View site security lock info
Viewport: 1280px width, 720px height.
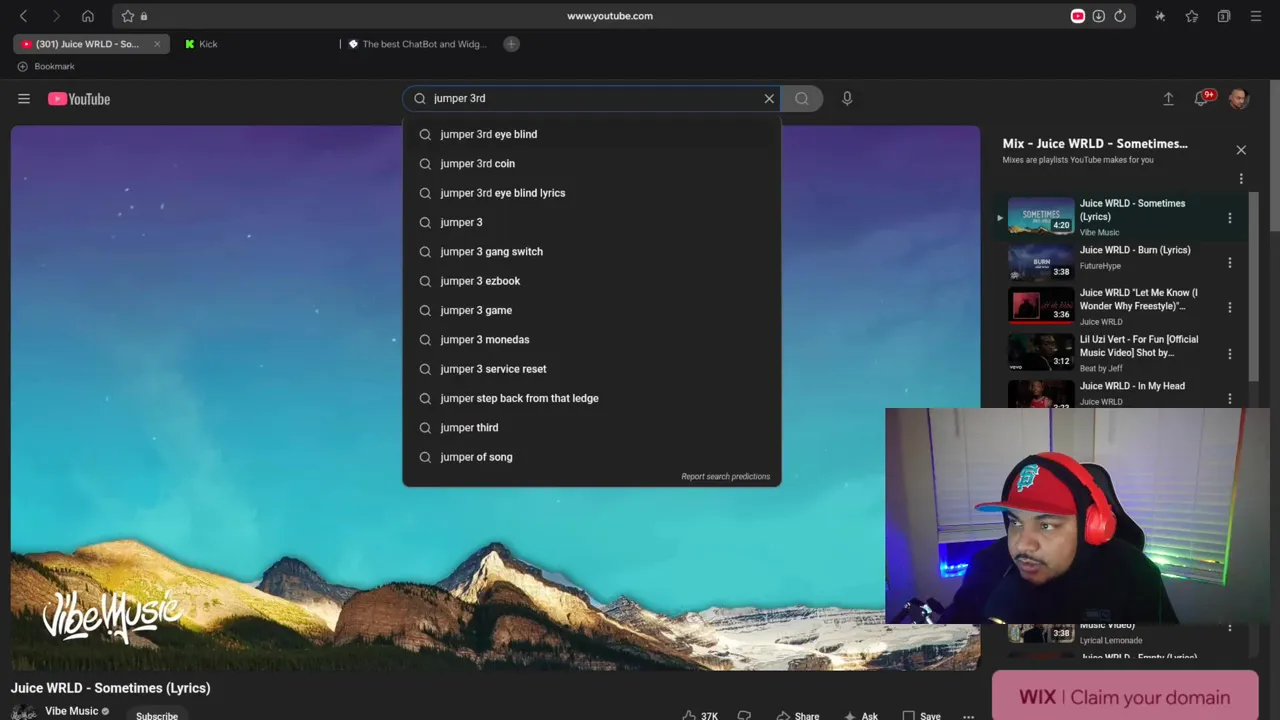144,16
